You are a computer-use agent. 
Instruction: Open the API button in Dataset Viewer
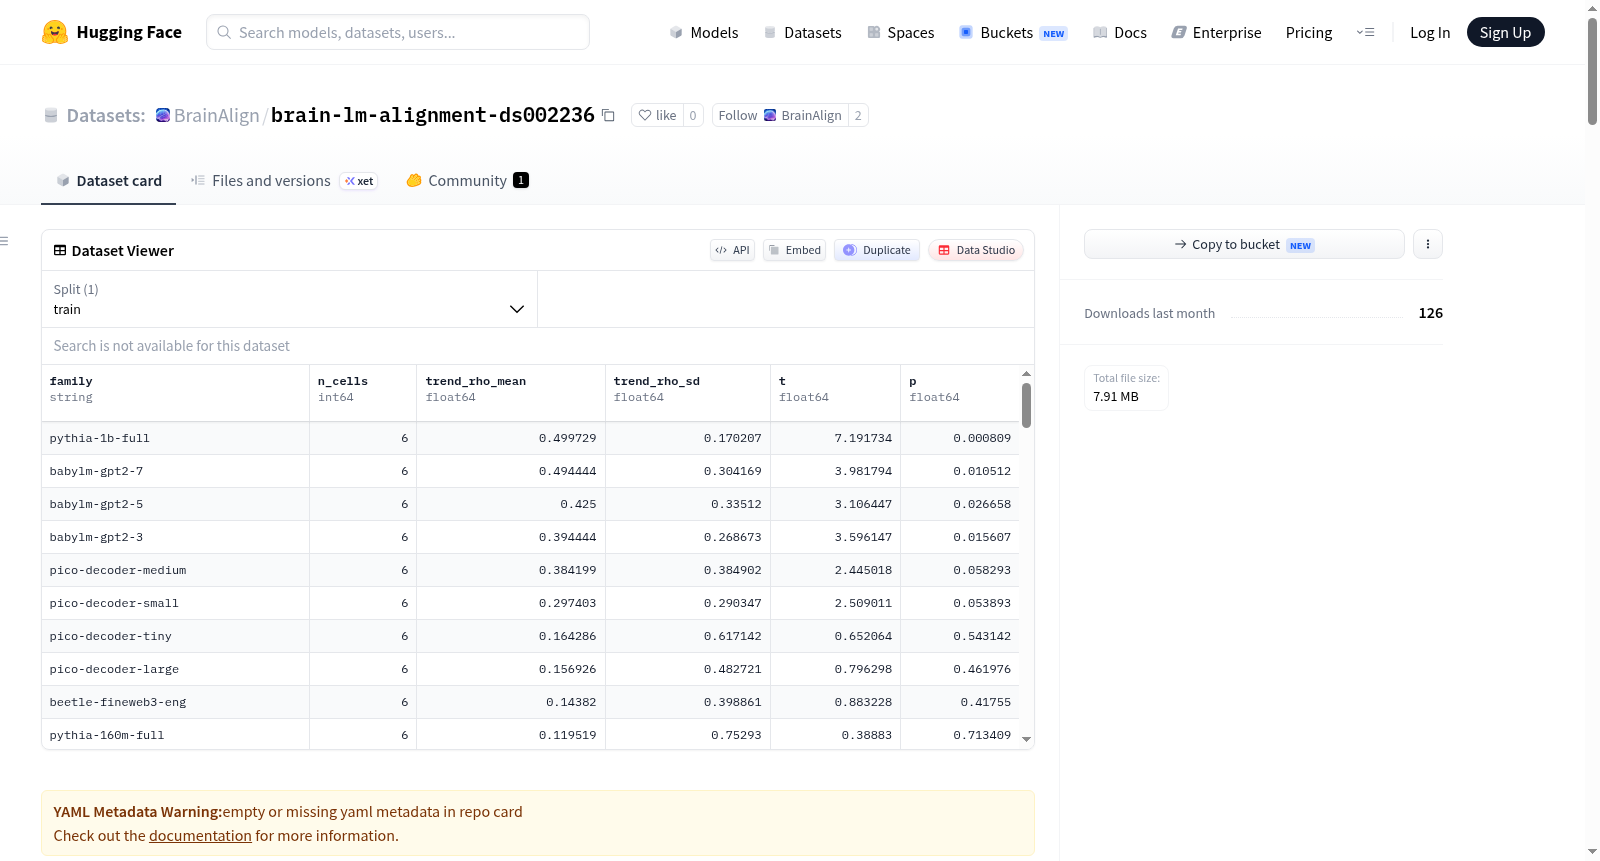[x=732, y=250]
